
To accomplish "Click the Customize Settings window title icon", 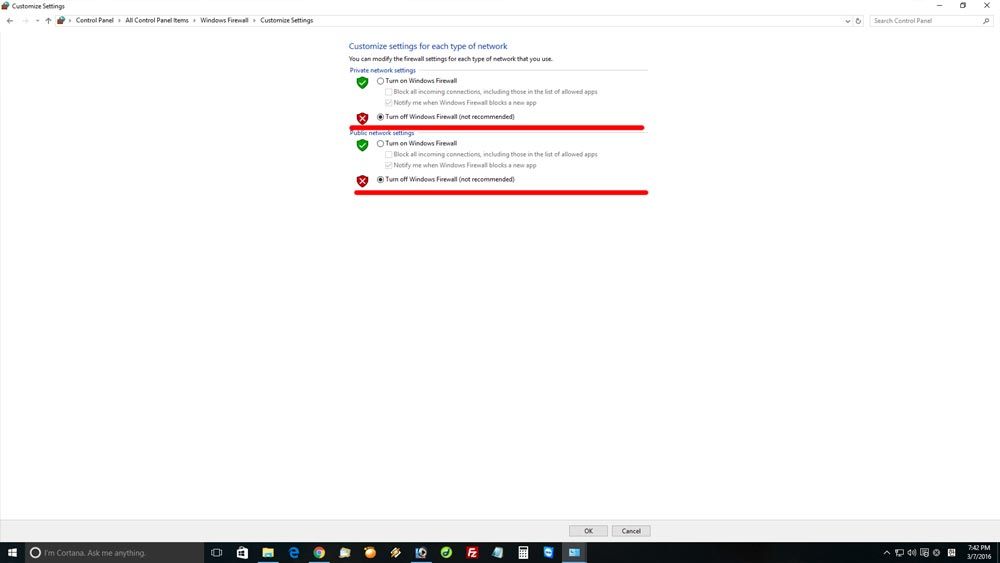I will pos(5,6).
